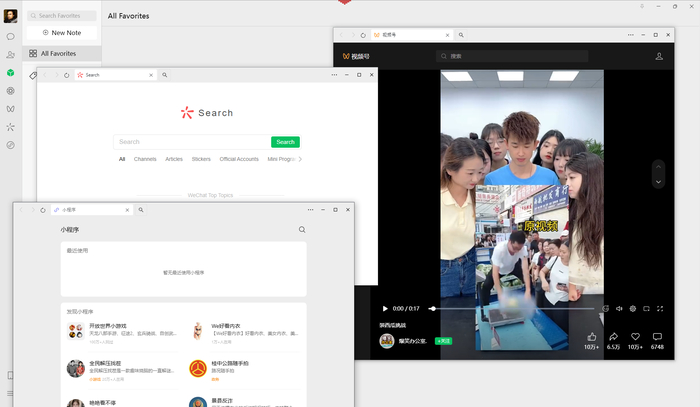Click the heart favorite icon under video
Viewport: 700px width, 407px height.
(634, 337)
